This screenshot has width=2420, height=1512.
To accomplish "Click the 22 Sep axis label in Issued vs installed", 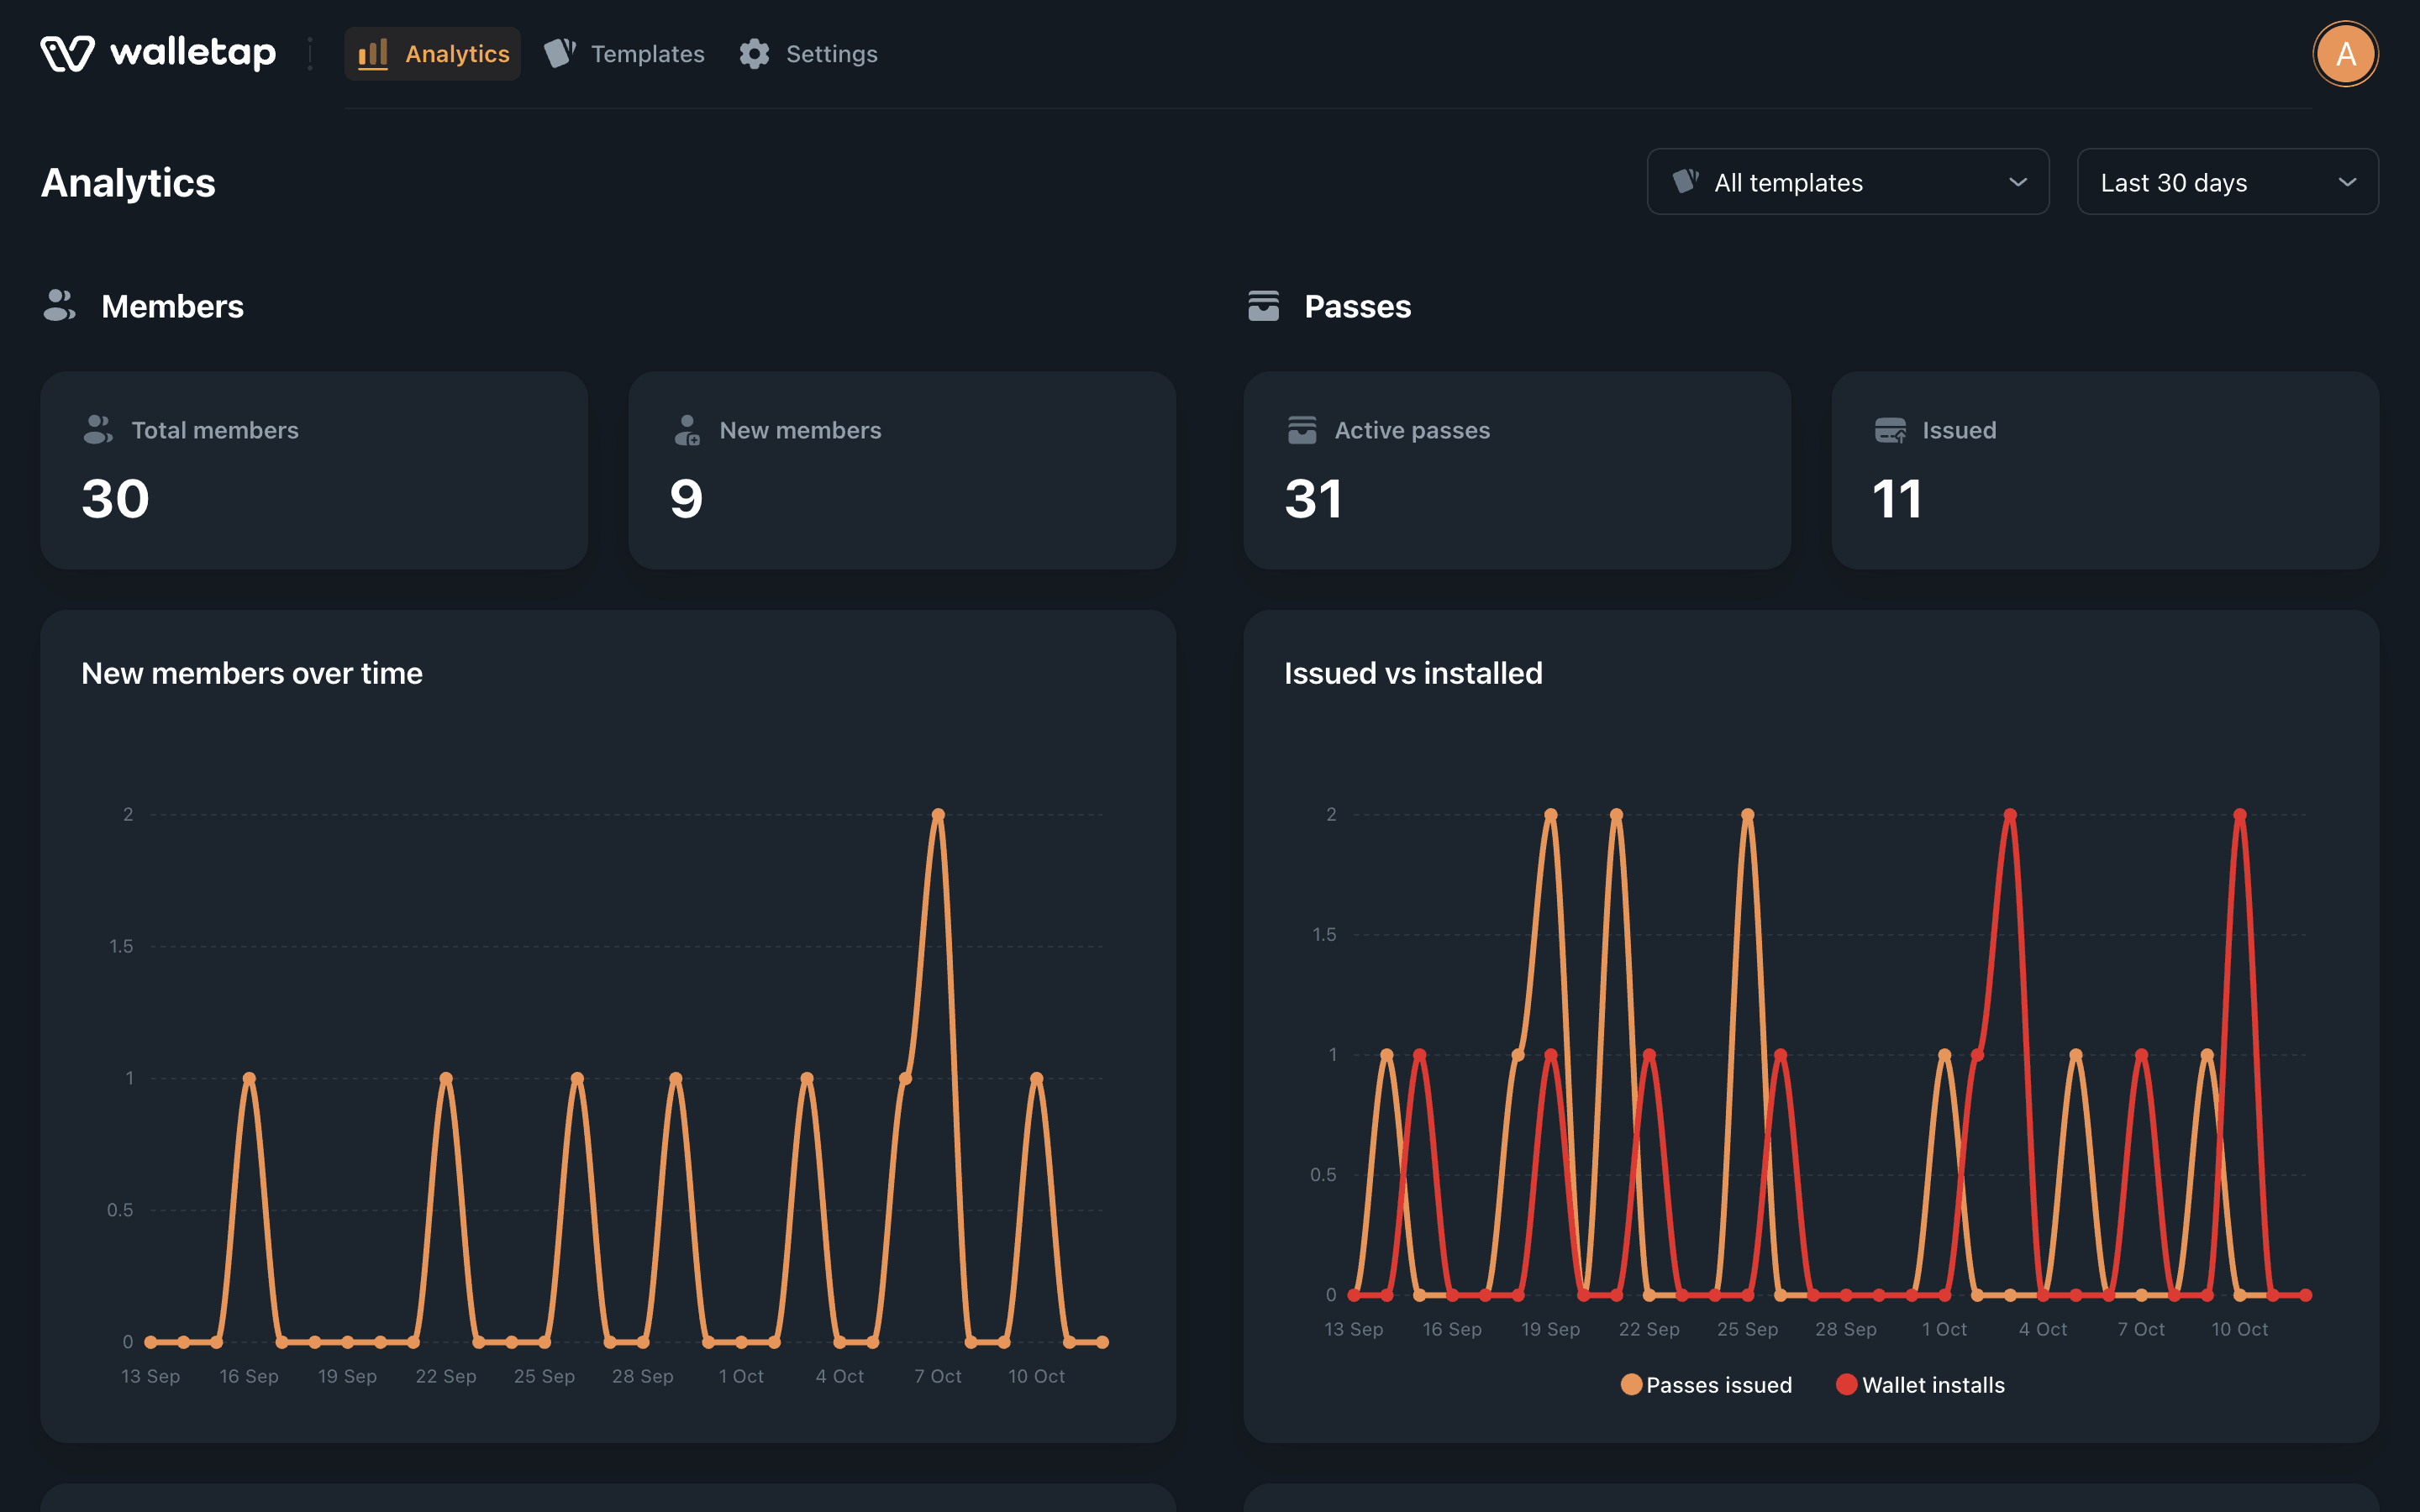I will pos(1649,1329).
